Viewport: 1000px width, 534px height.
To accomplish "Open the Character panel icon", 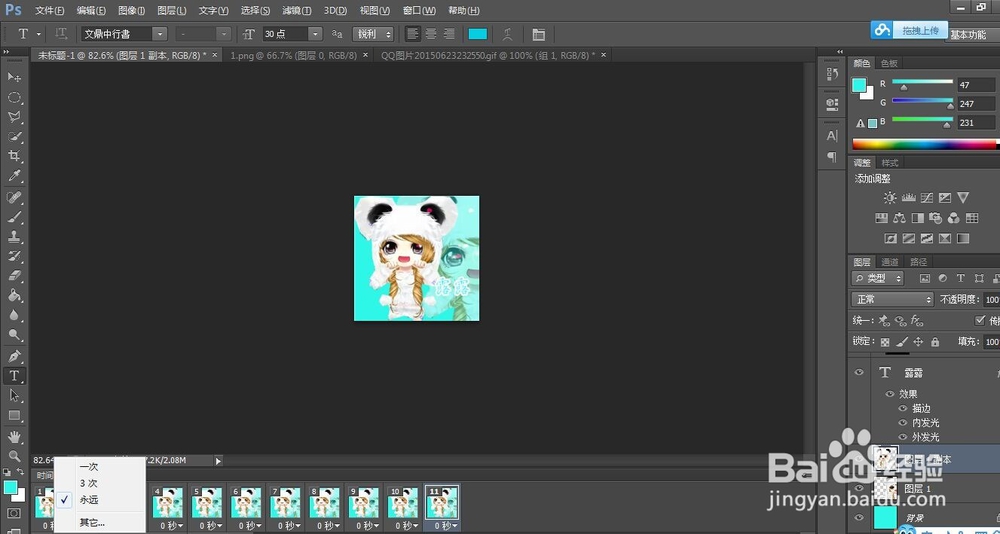I will pyautogui.click(x=832, y=136).
